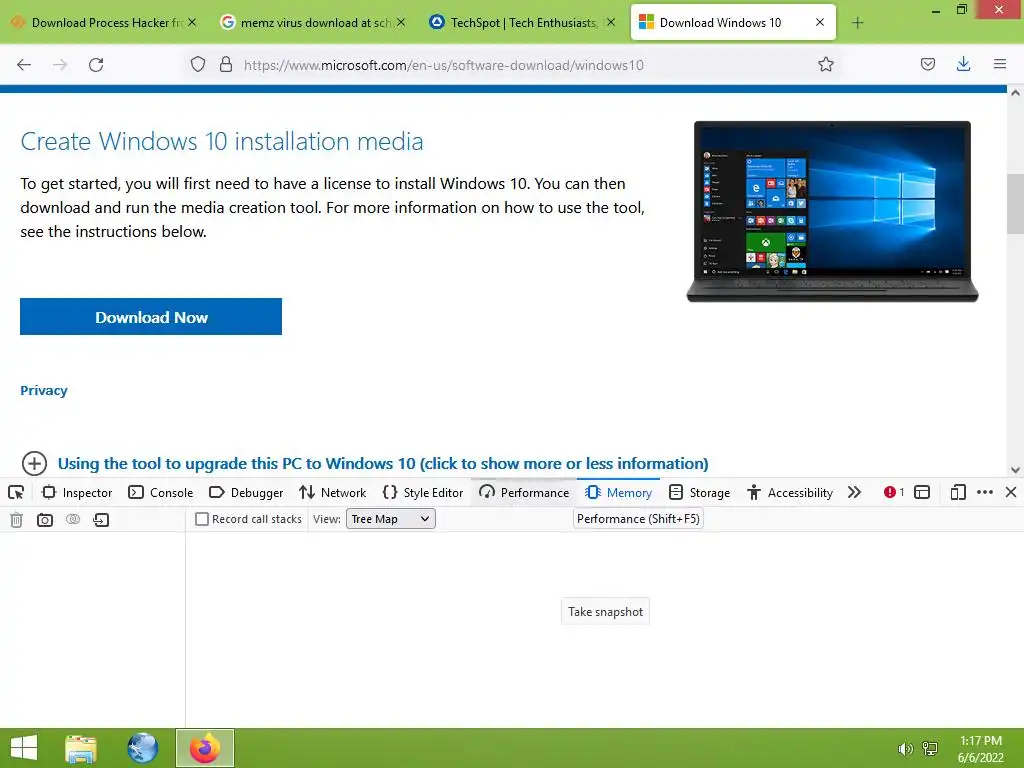
Task: Click the forward navigation arrow
Action: 60,65
